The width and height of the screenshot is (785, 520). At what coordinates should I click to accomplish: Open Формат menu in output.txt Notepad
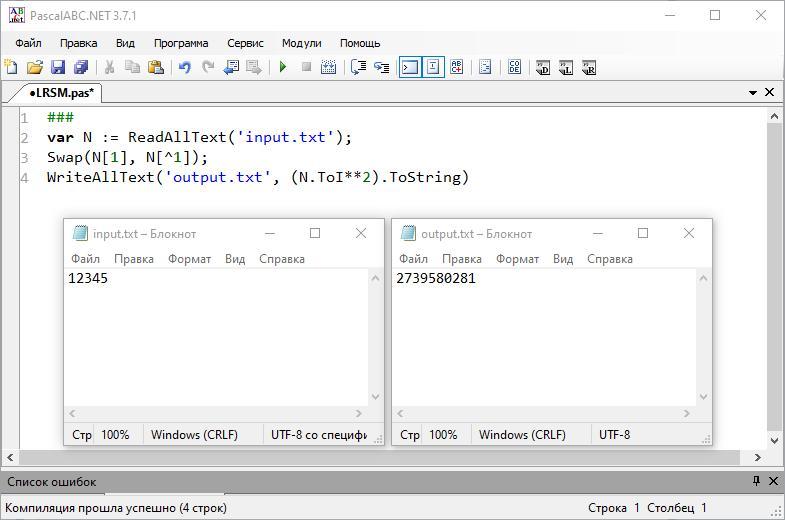click(x=517, y=259)
